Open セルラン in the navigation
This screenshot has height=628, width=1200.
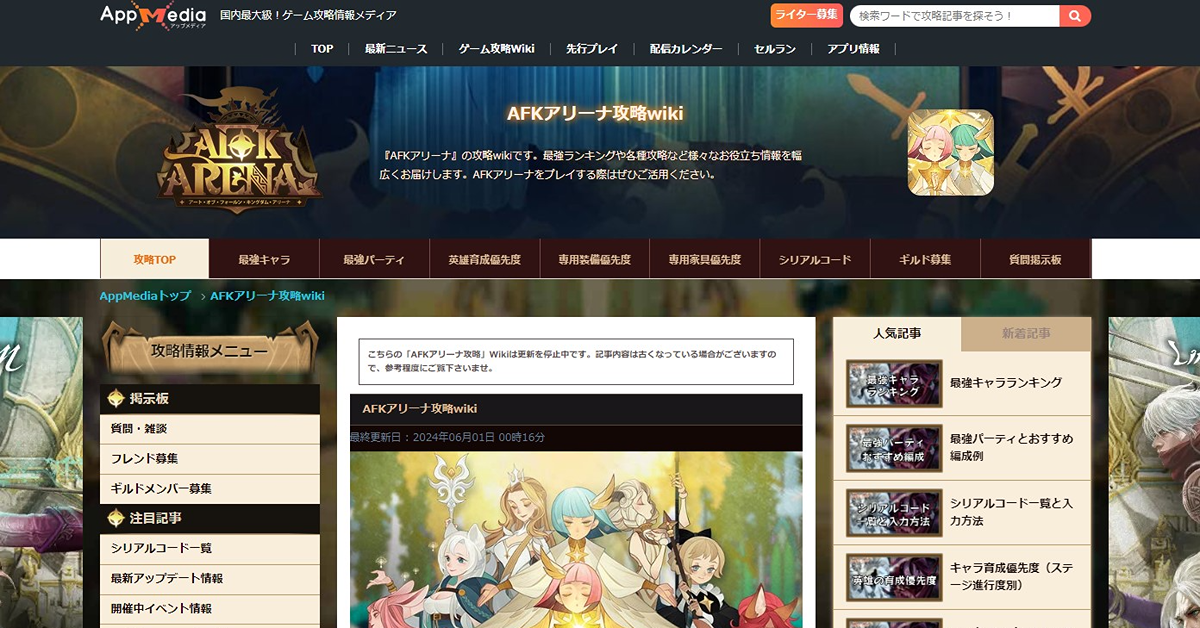pos(775,48)
